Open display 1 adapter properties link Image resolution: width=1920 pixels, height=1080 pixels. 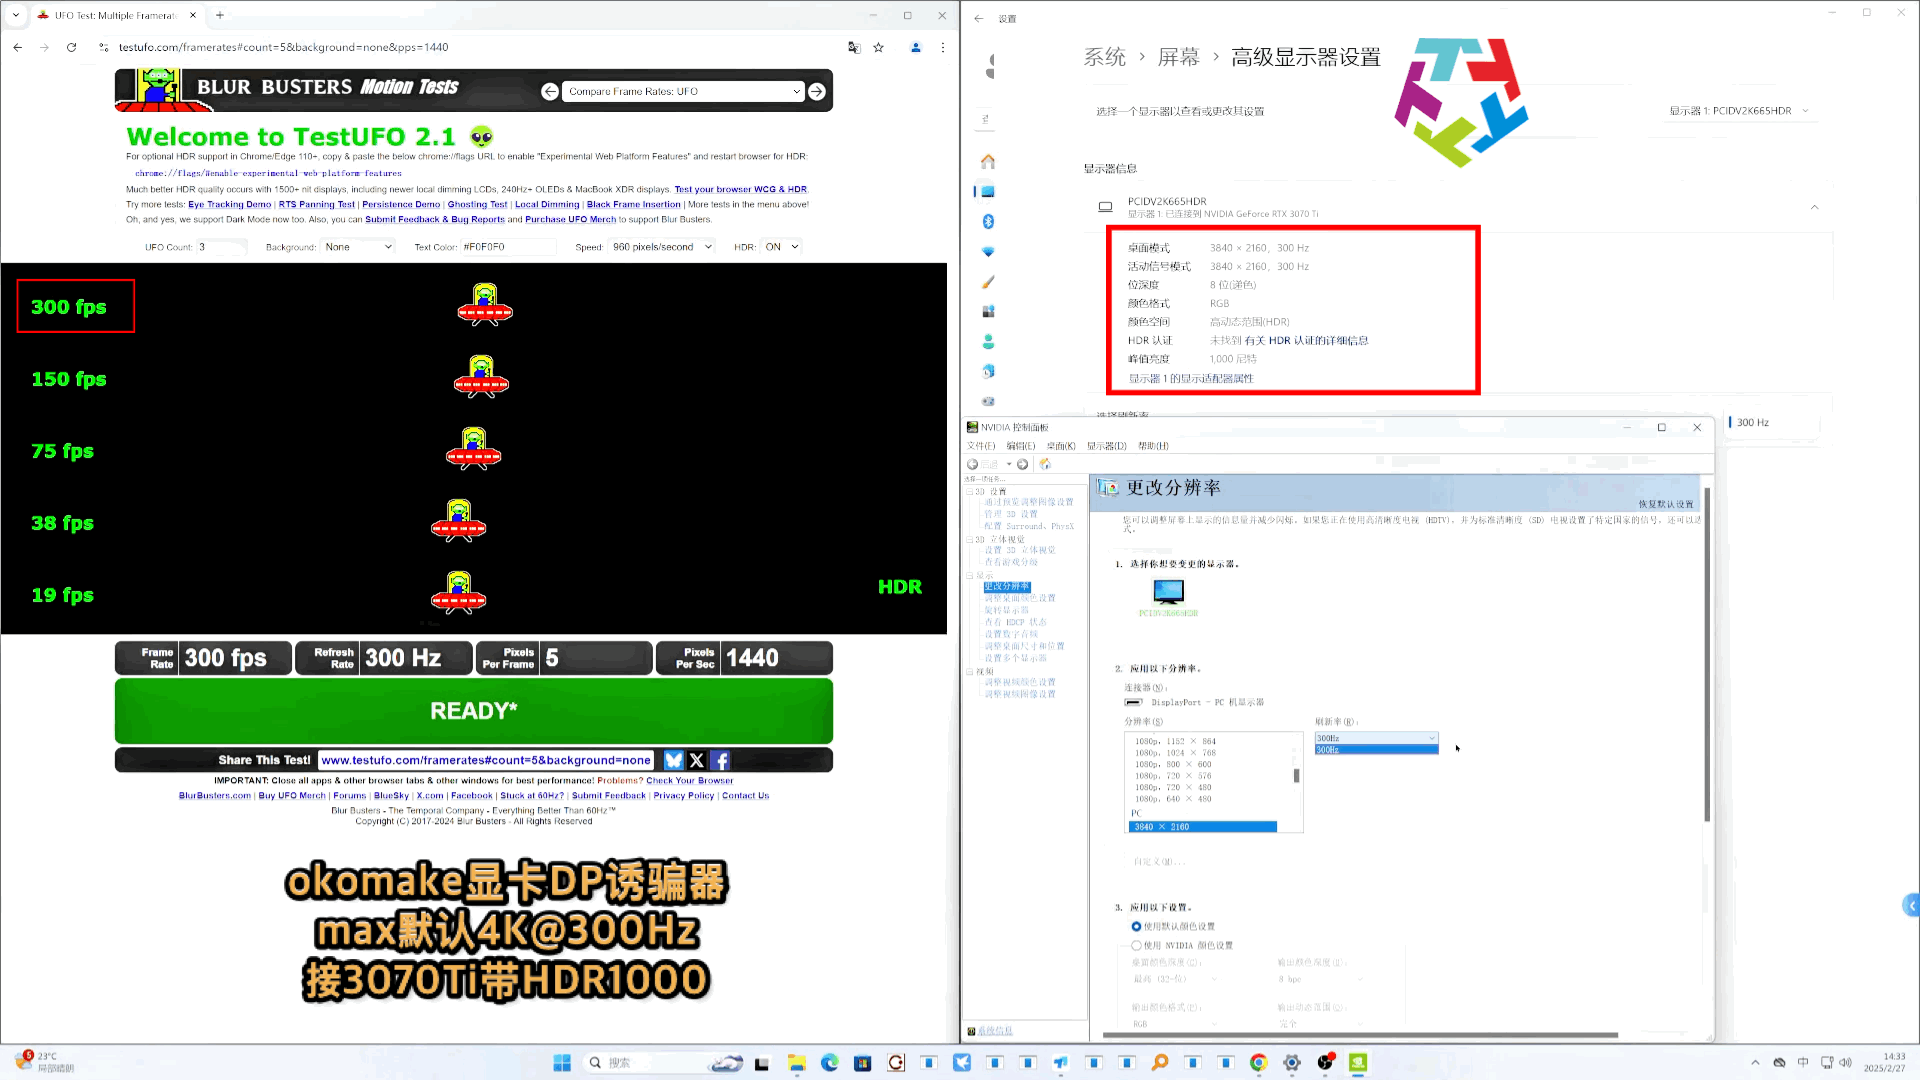[1191, 378]
